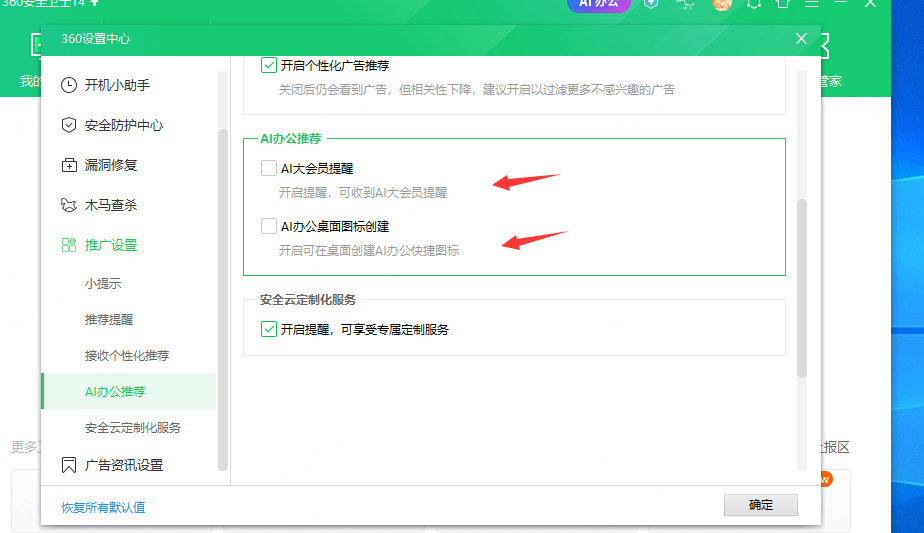Image resolution: width=924 pixels, height=533 pixels.
Task: Go to 安全云定制化服务 sidebar sub-item
Action: (x=133, y=427)
